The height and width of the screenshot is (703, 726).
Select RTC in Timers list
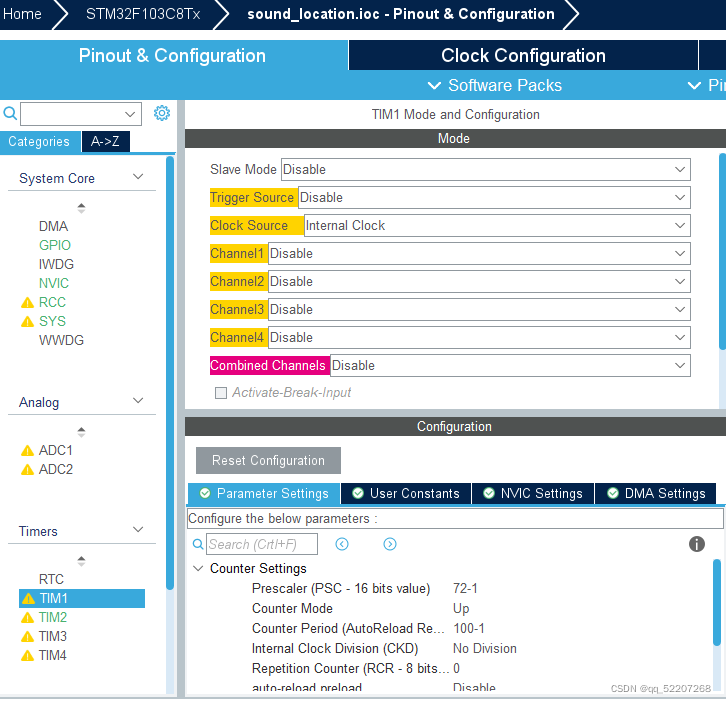(51, 579)
